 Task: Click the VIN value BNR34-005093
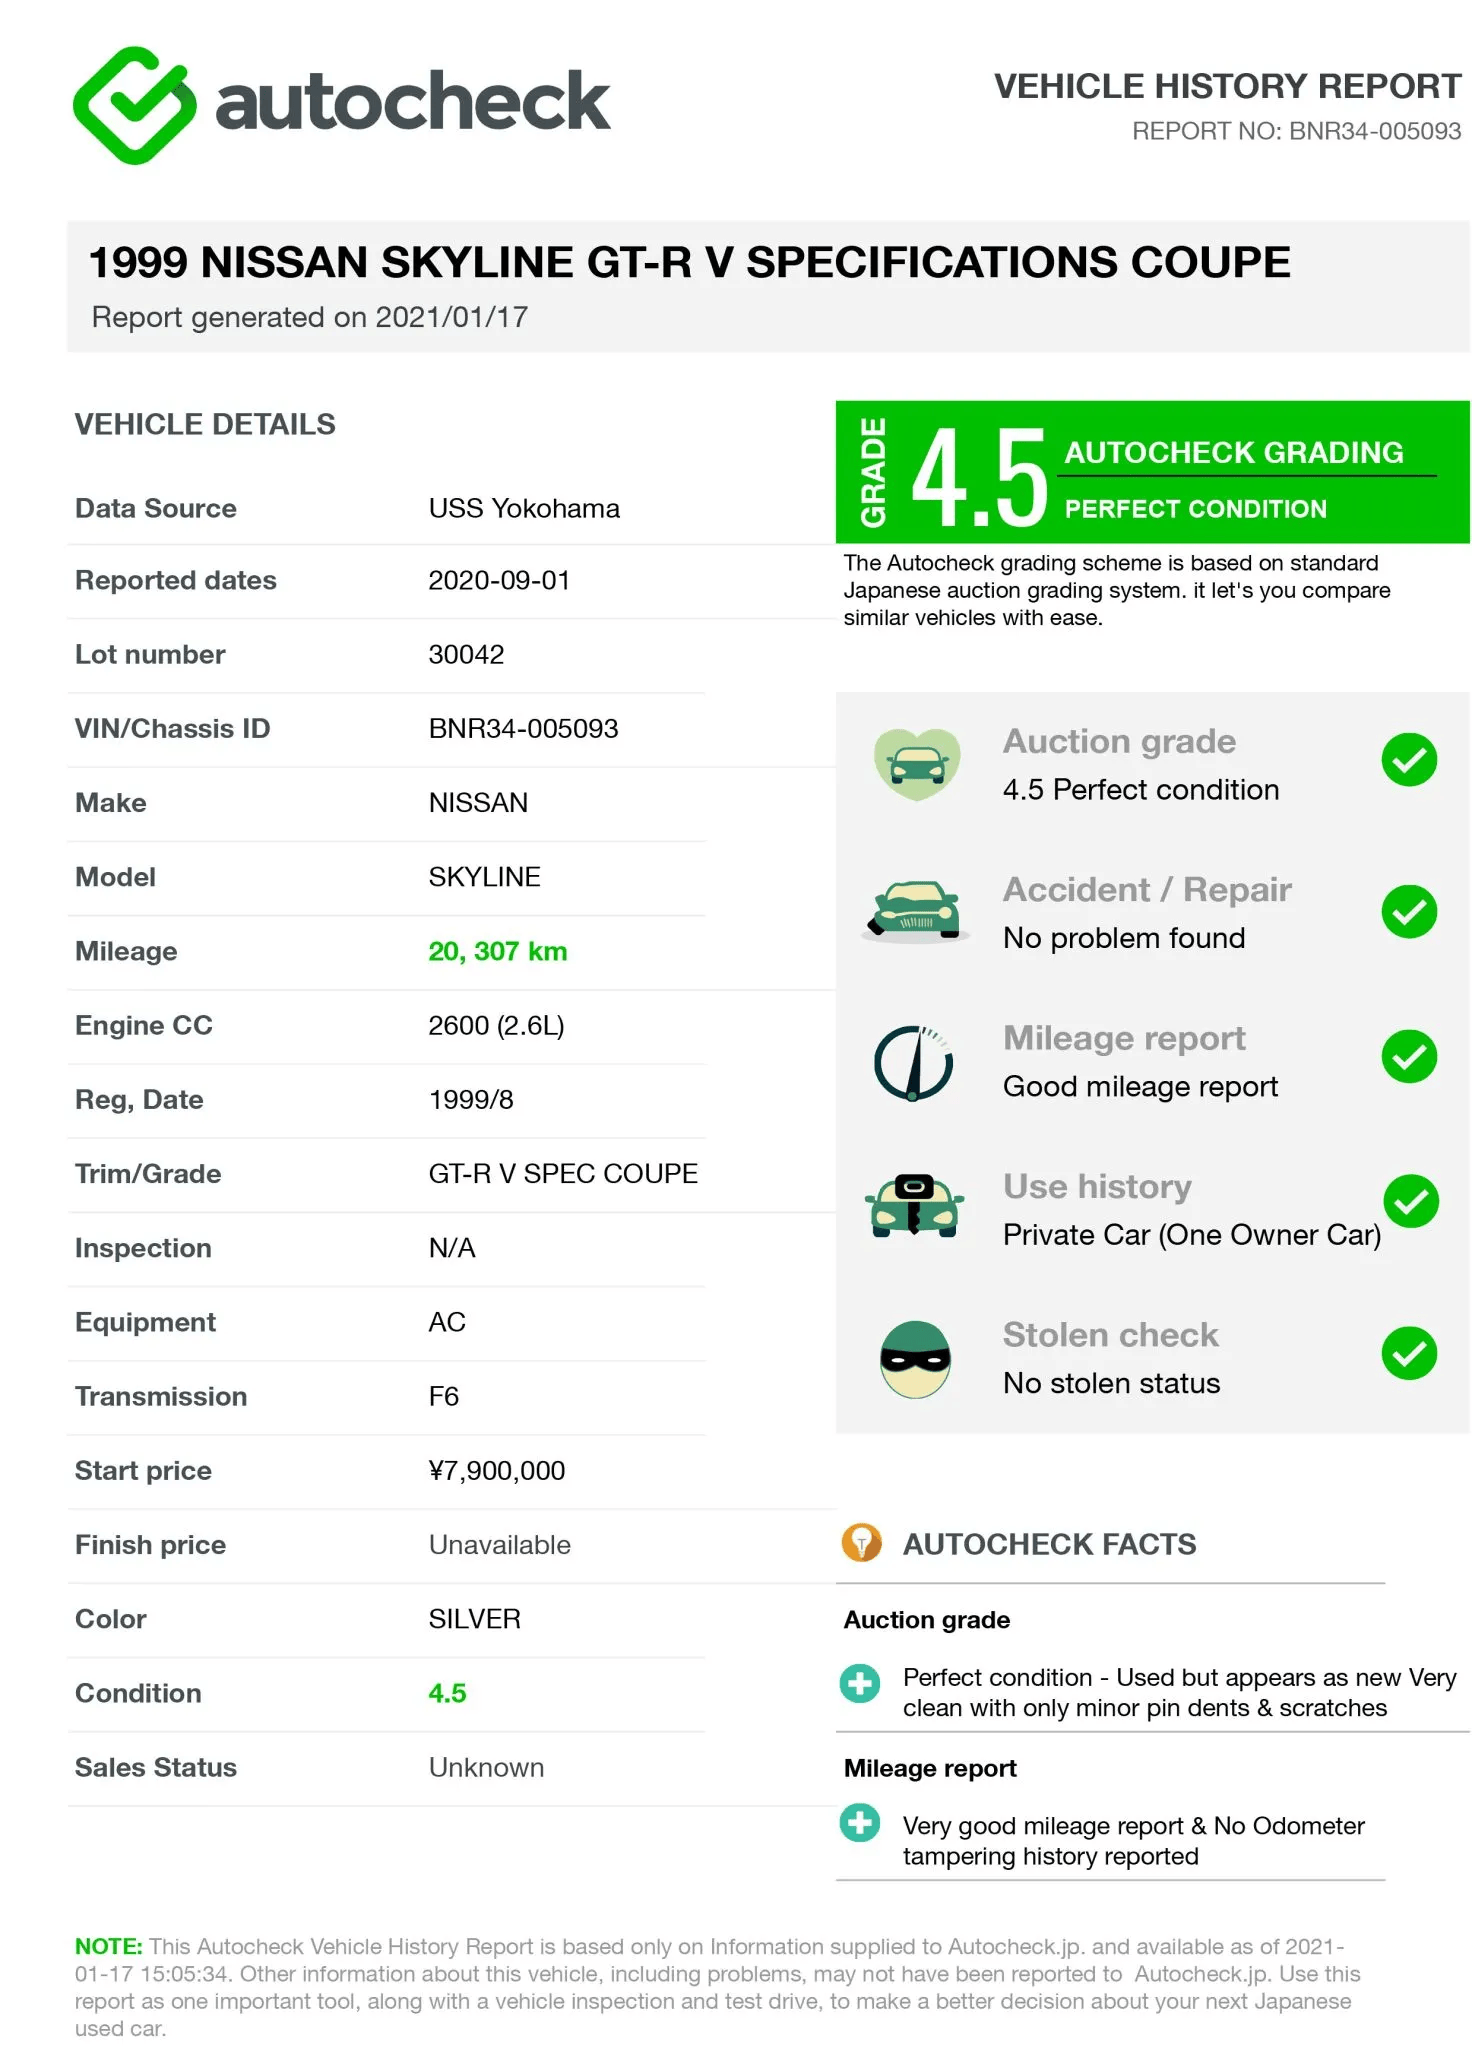[x=523, y=728]
